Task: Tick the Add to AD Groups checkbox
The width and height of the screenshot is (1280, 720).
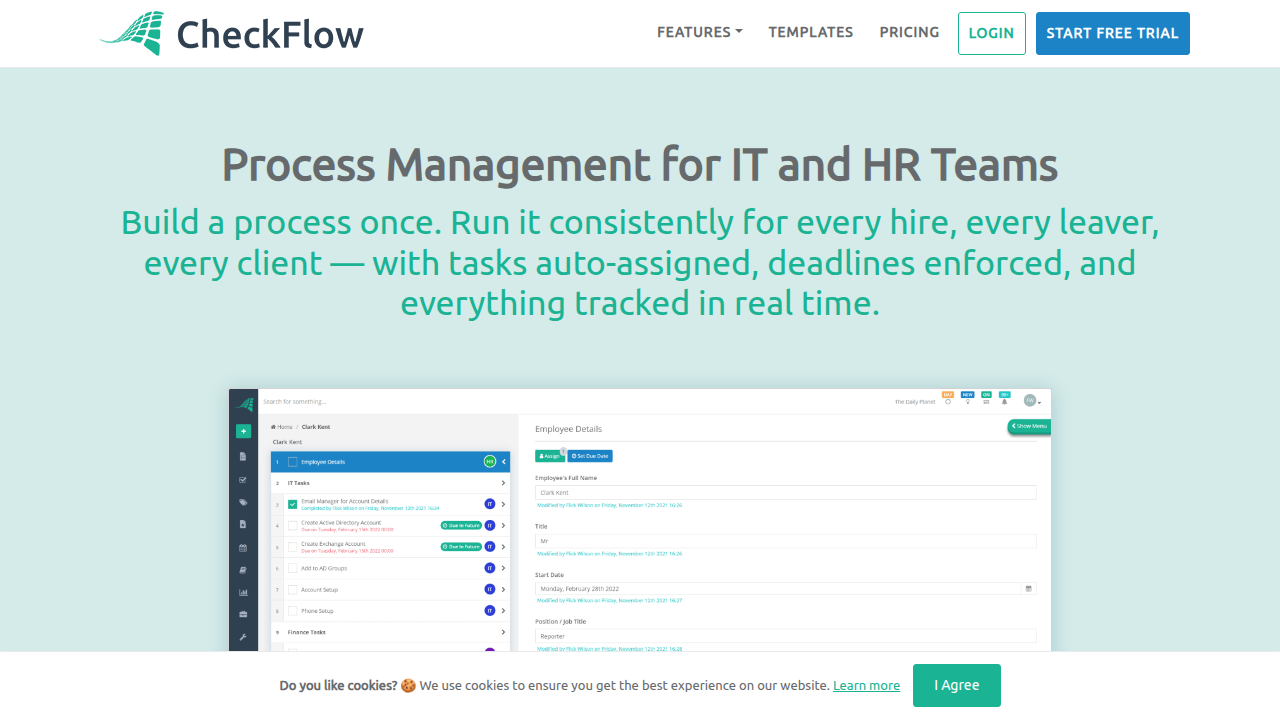Action: (x=293, y=568)
